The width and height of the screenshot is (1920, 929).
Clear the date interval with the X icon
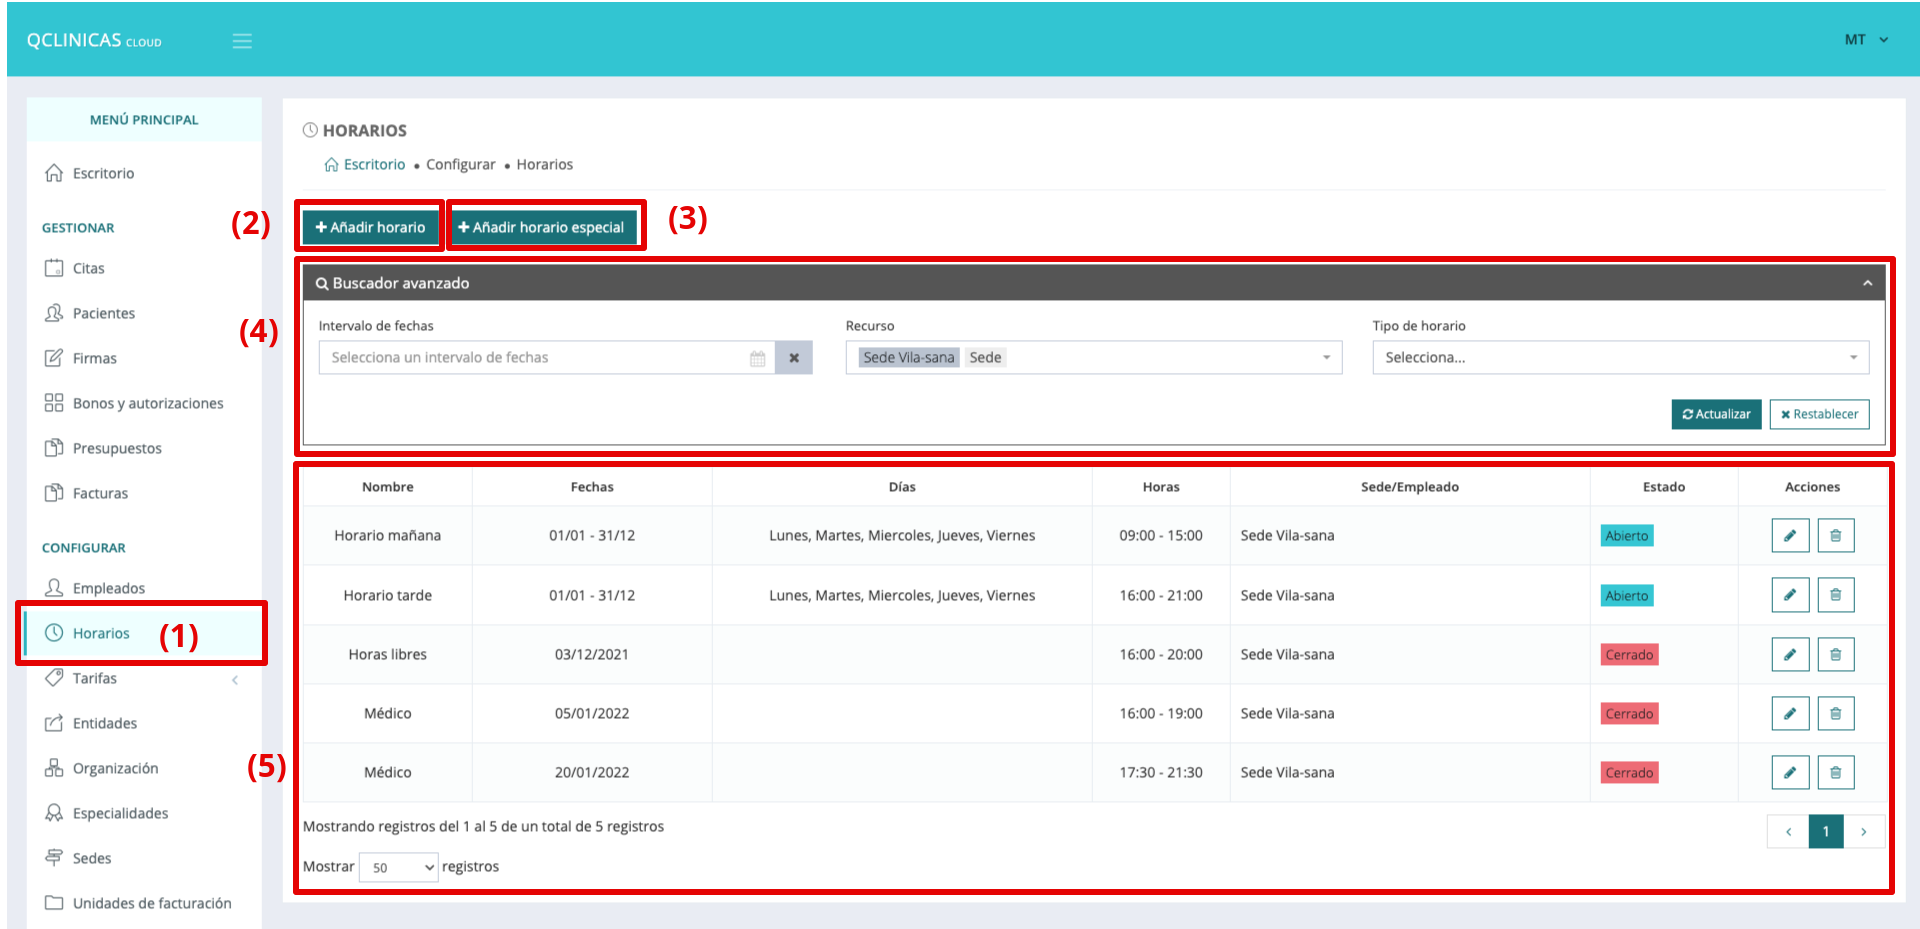(794, 358)
